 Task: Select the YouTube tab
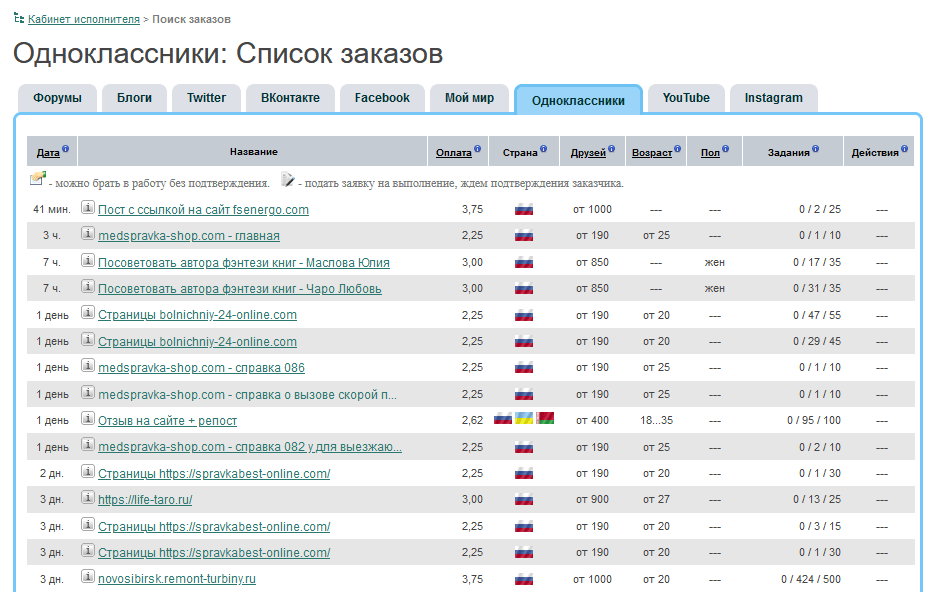[686, 98]
